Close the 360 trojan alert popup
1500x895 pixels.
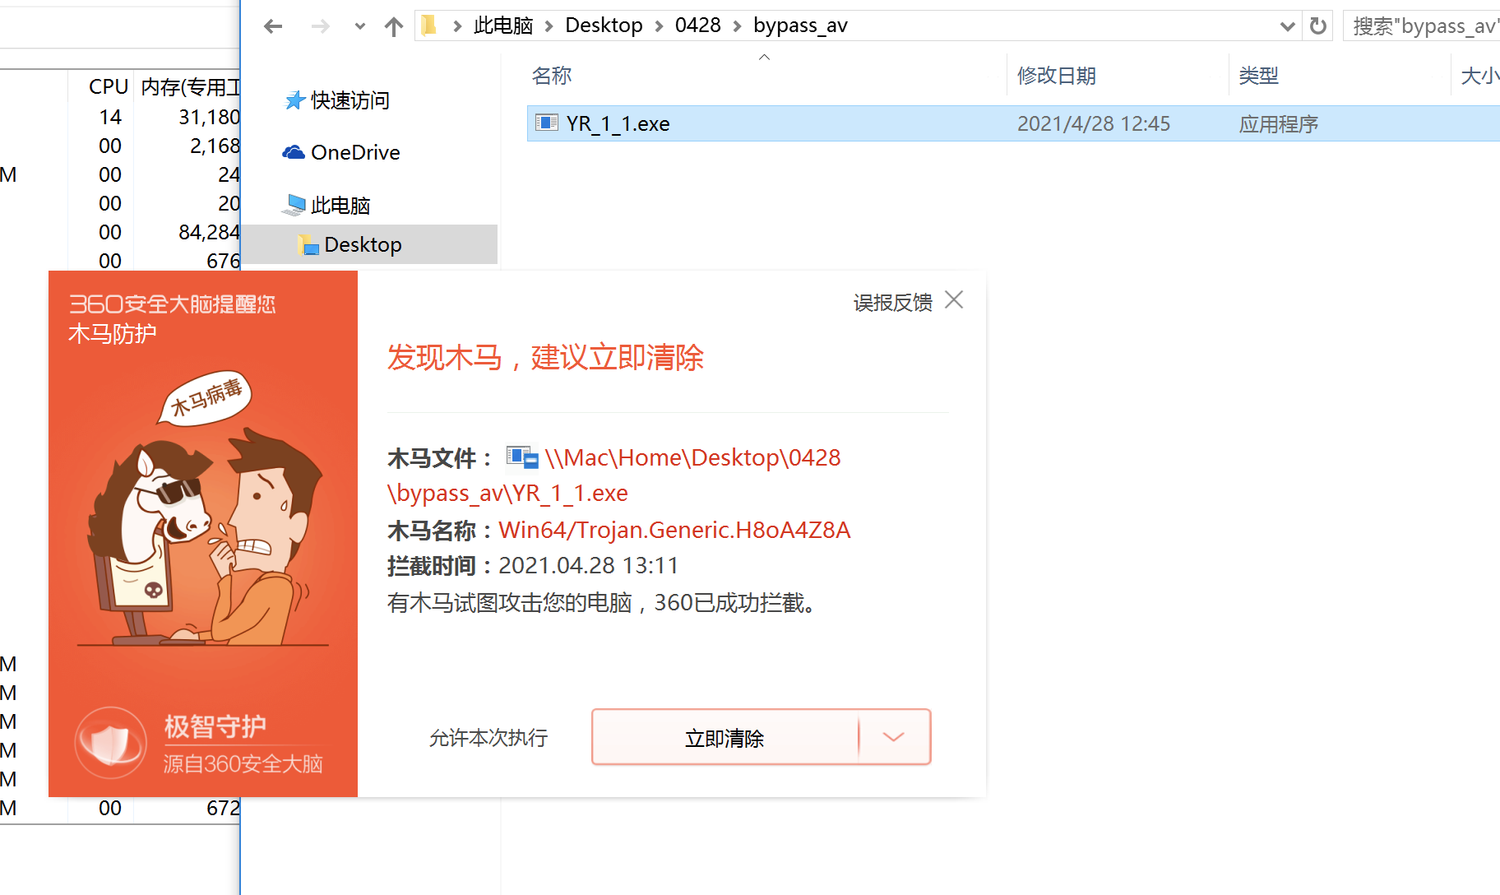tap(954, 300)
